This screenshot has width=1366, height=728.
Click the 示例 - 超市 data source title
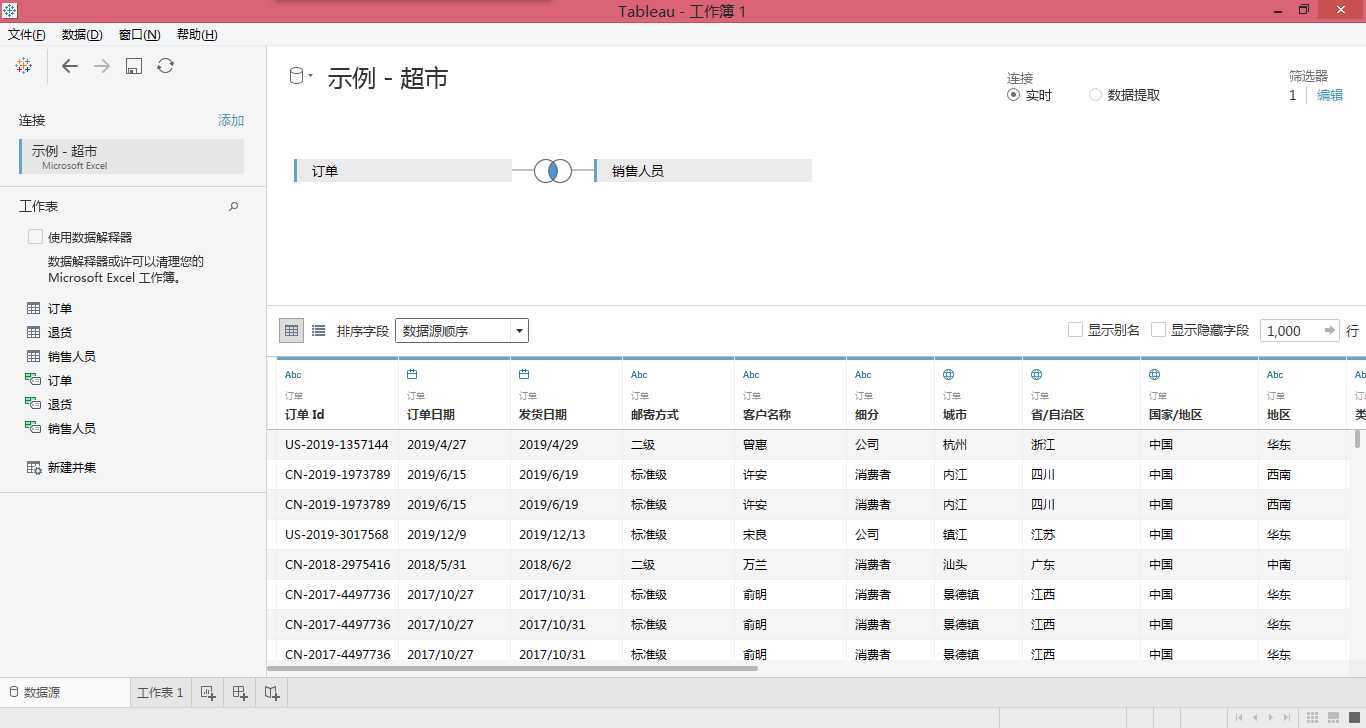388,78
